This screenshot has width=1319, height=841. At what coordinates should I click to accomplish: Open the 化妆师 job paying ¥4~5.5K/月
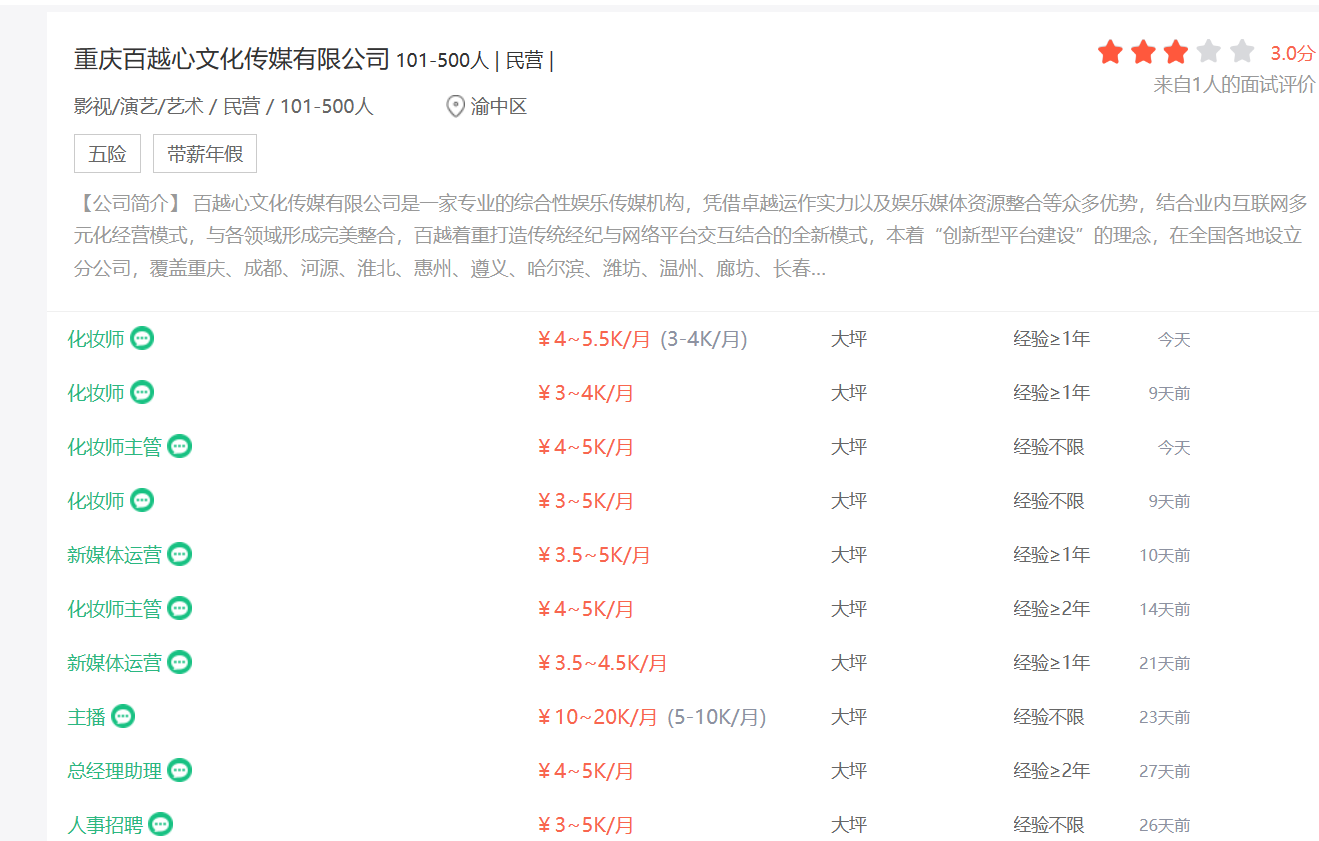point(96,339)
